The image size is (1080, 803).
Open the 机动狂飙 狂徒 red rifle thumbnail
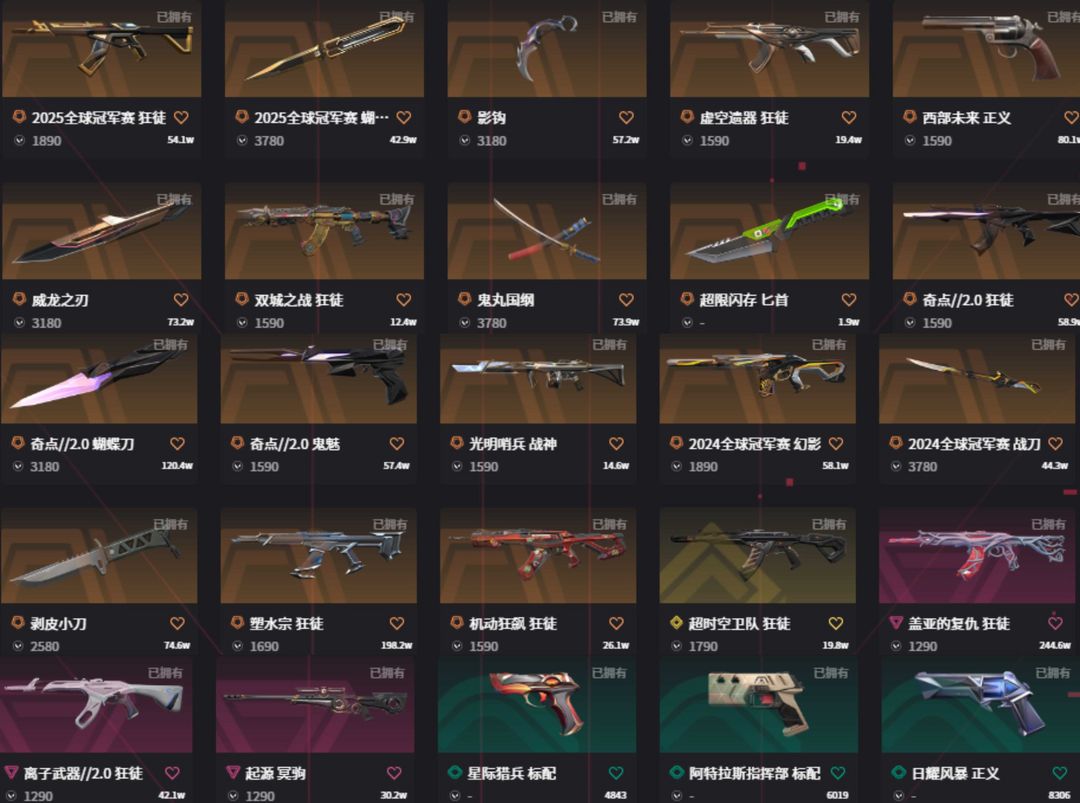pyautogui.click(x=538, y=556)
